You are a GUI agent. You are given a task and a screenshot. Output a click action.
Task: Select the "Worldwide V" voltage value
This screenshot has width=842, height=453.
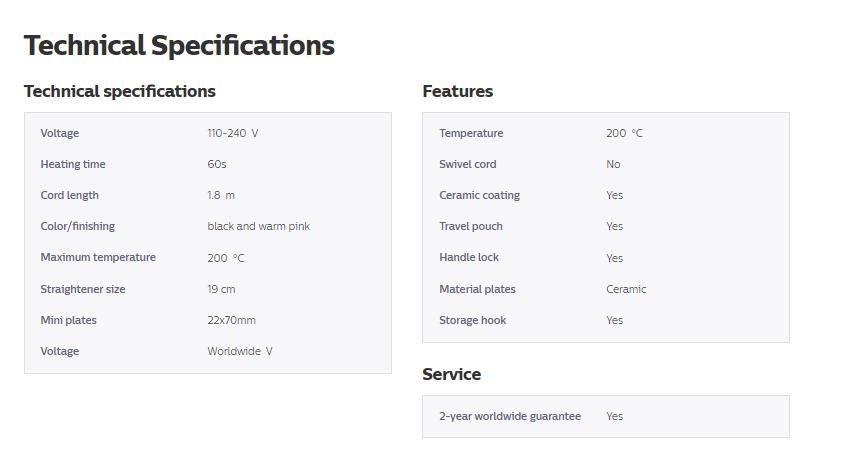pyautogui.click(x=240, y=351)
